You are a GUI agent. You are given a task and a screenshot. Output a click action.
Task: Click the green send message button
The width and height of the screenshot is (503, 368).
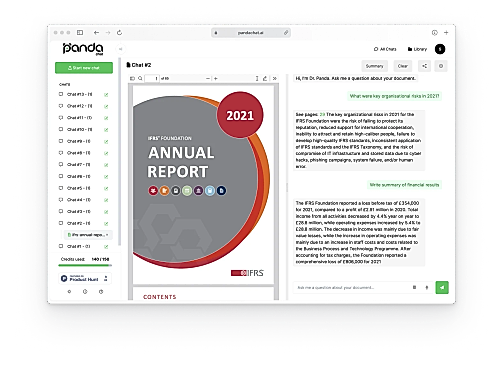[x=442, y=287]
